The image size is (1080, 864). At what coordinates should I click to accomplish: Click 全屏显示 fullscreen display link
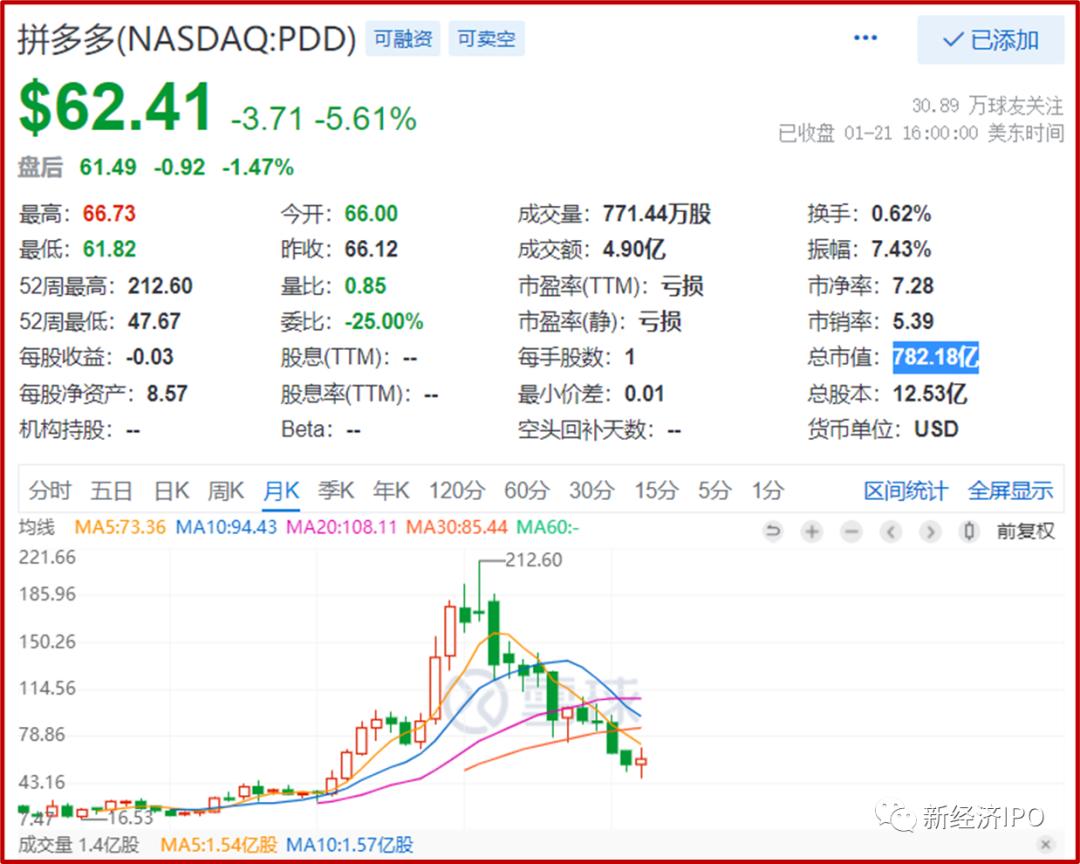pyautogui.click(x=1013, y=490)
